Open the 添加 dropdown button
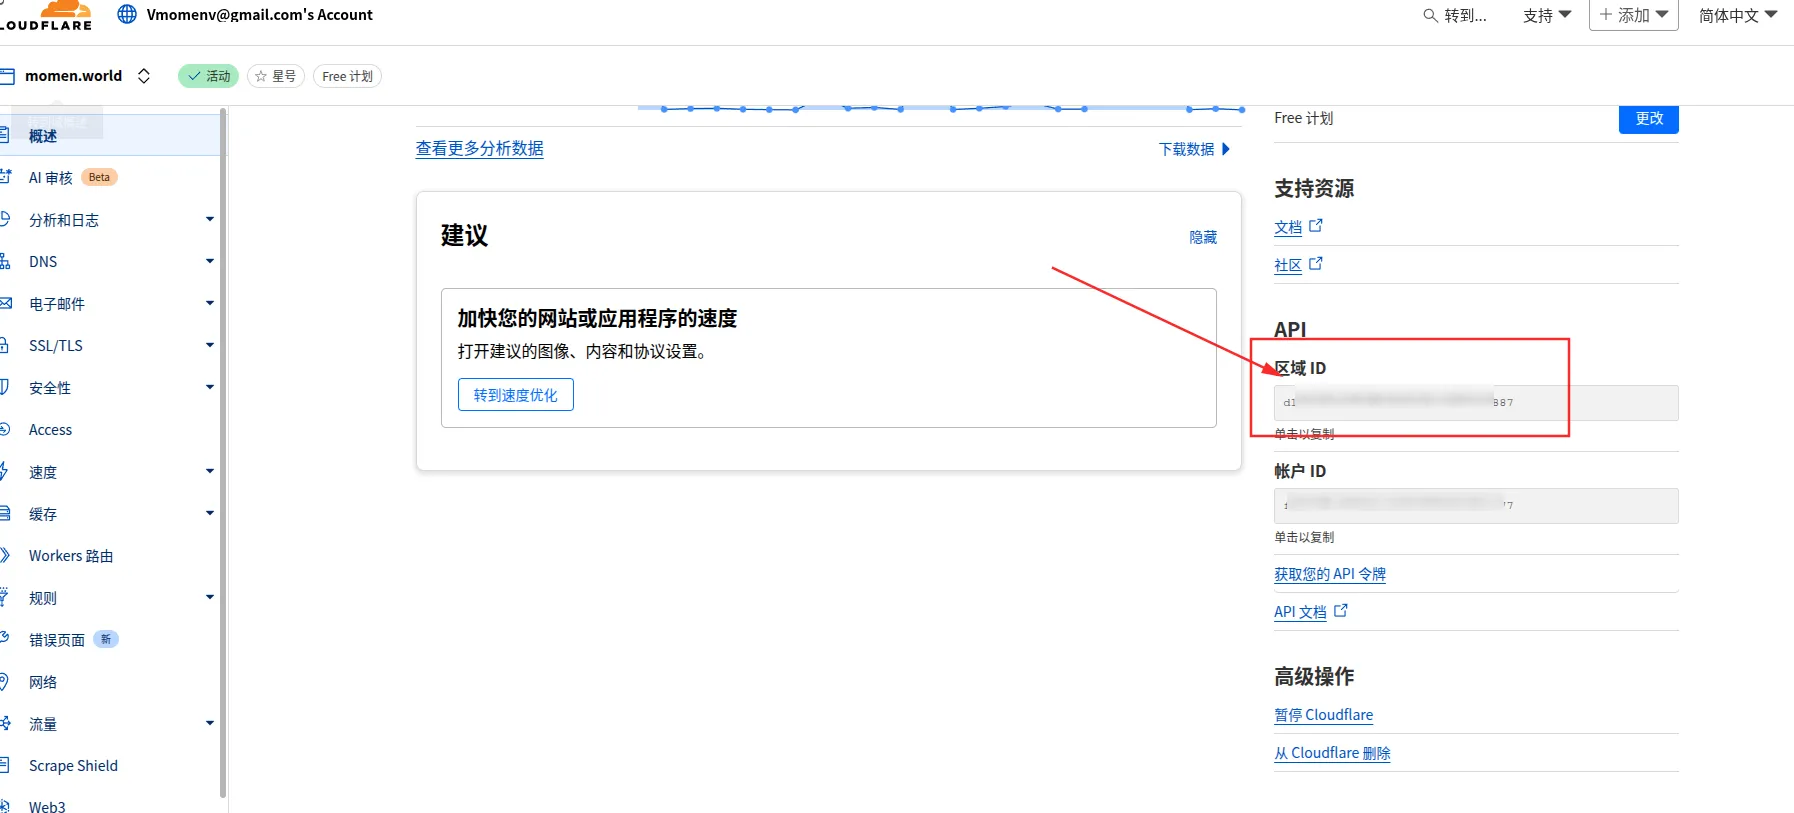This screenshot has width=1794, height=813. point(1634,15)
